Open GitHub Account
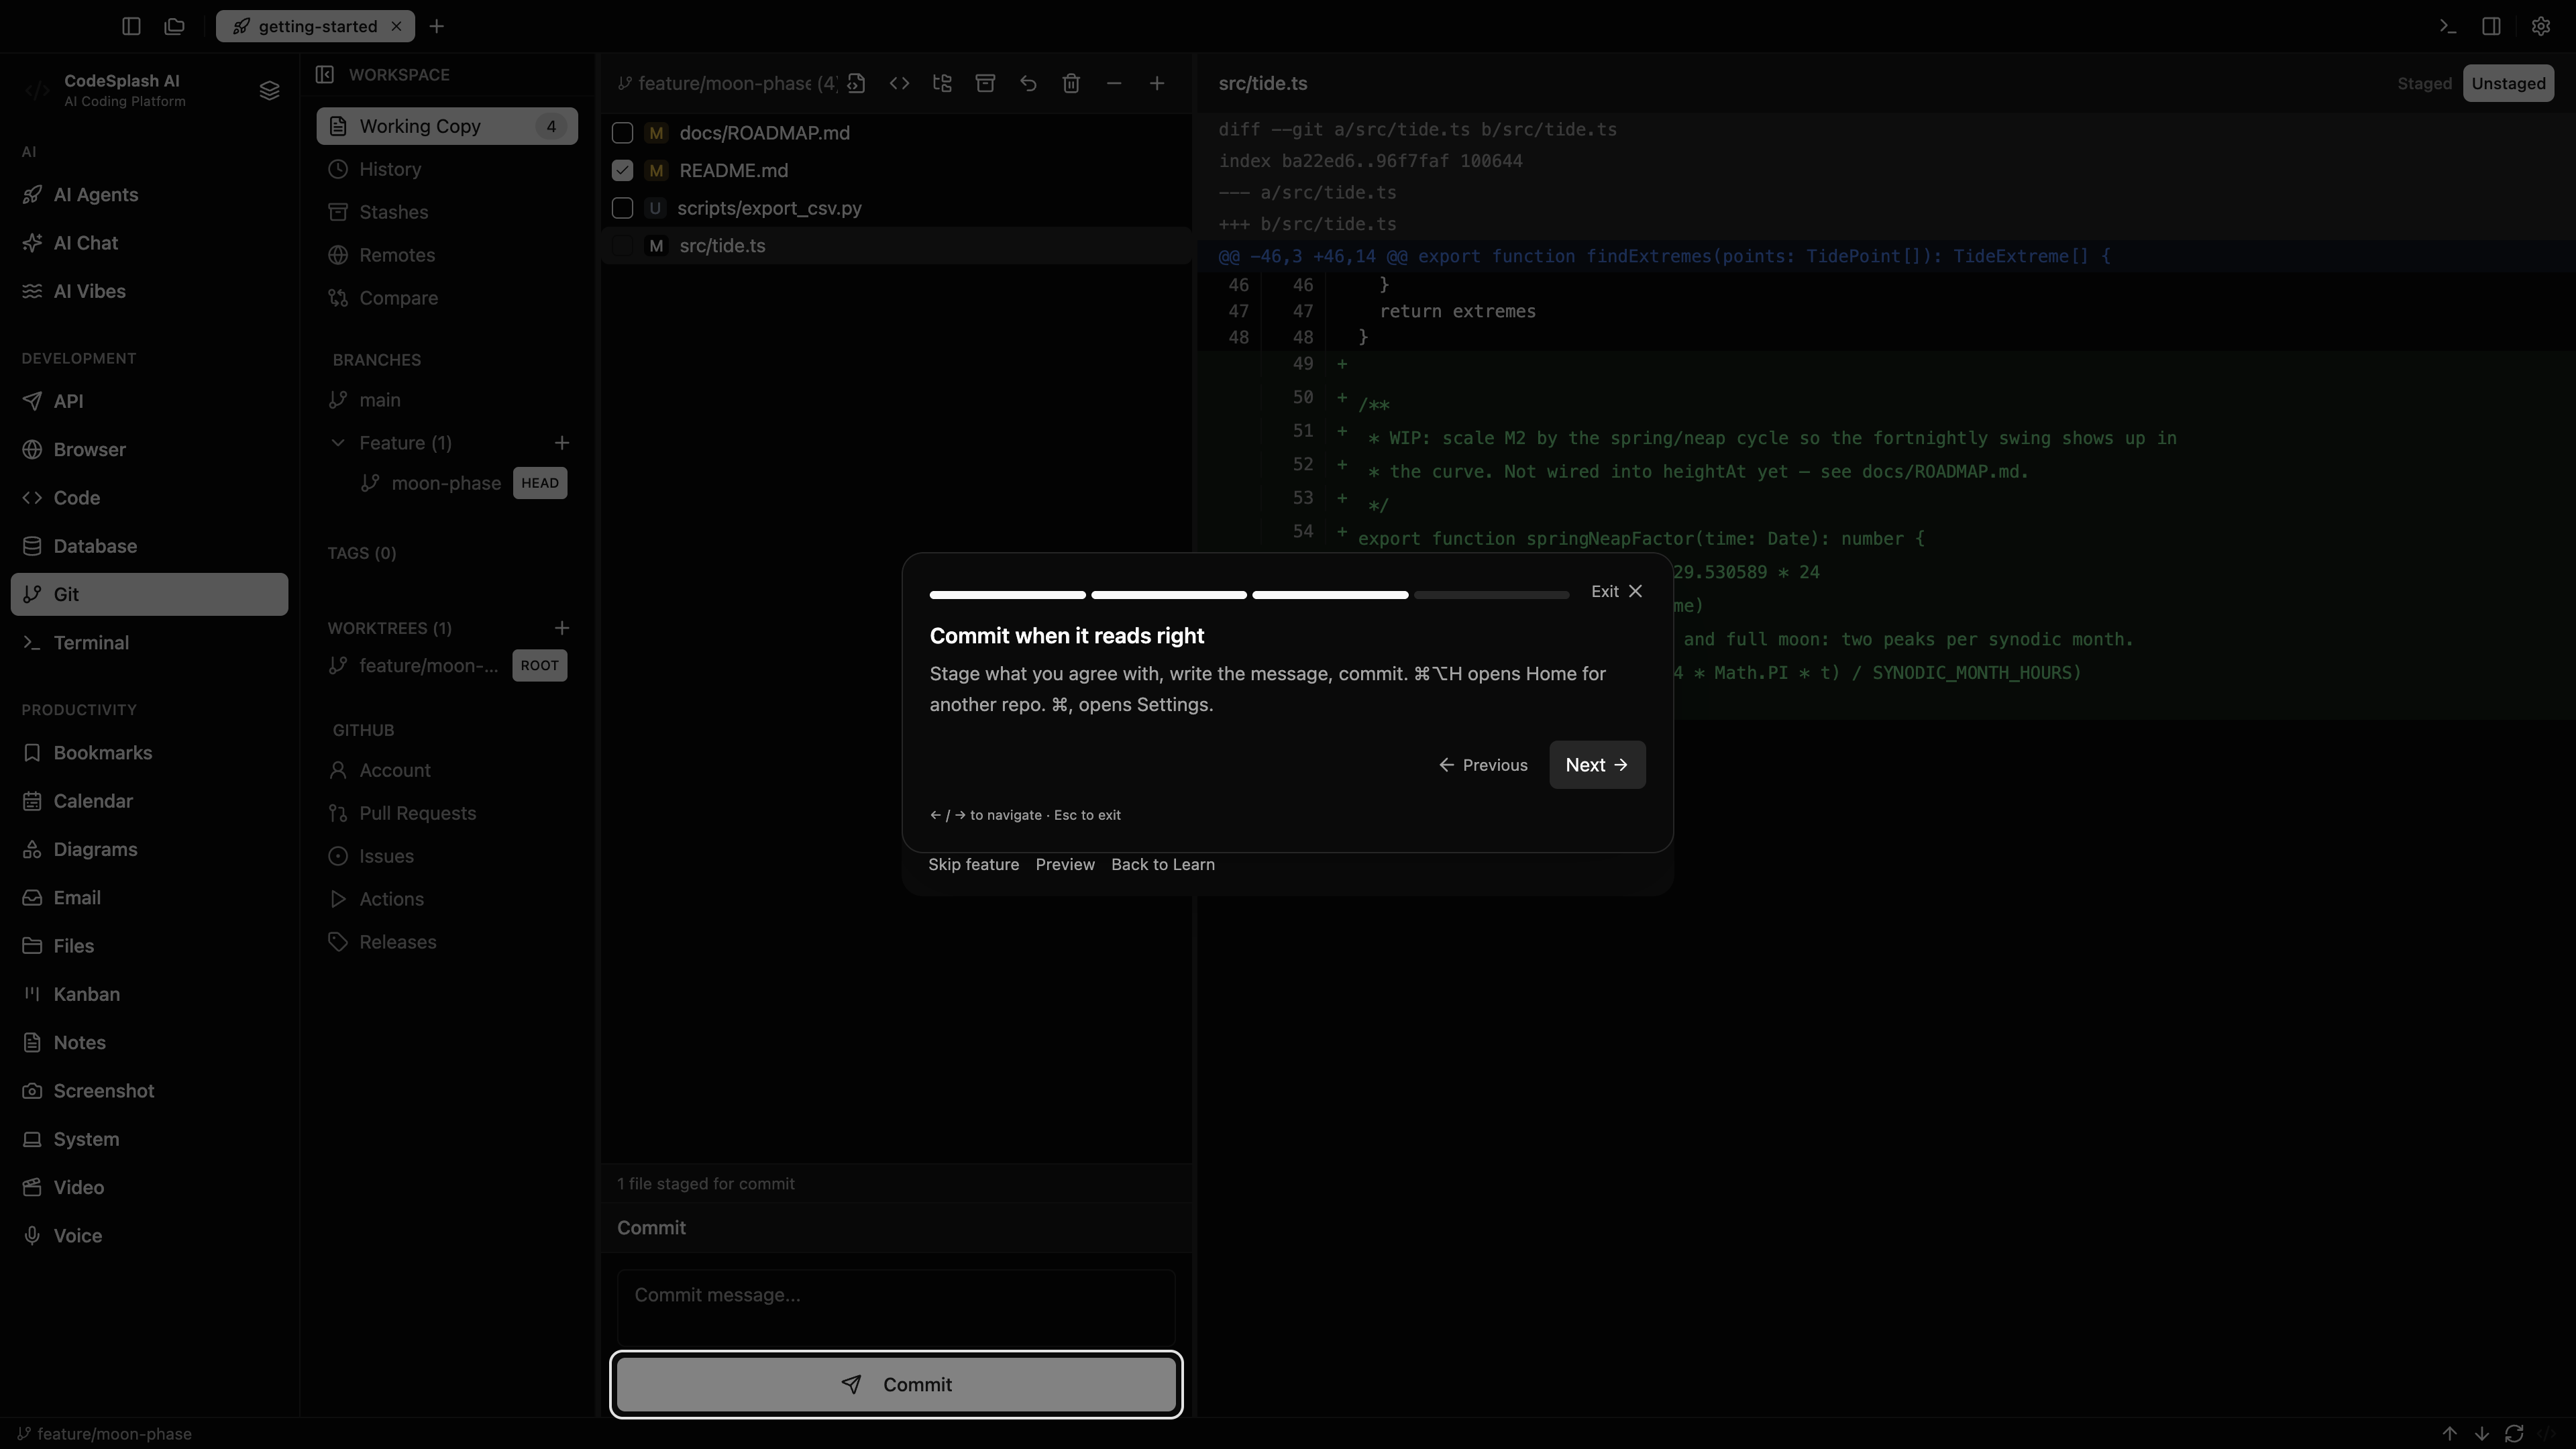 [447, 770]
